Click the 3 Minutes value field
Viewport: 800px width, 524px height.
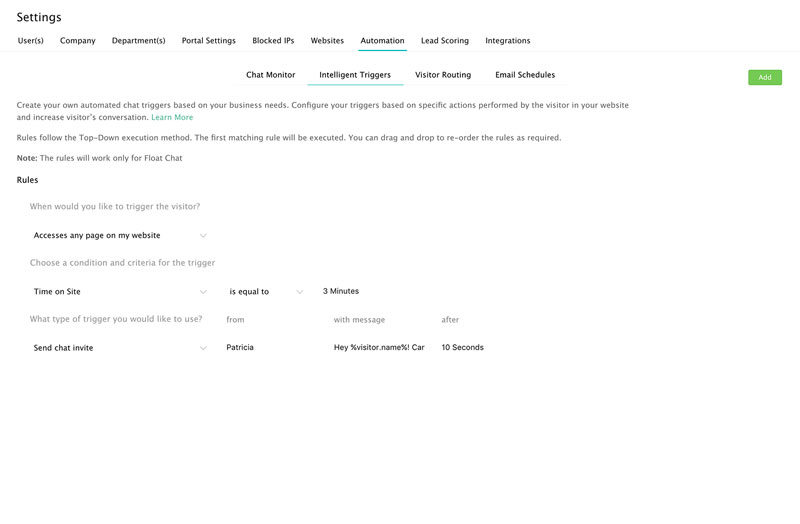pyautogui.click(x=341, y=291)
